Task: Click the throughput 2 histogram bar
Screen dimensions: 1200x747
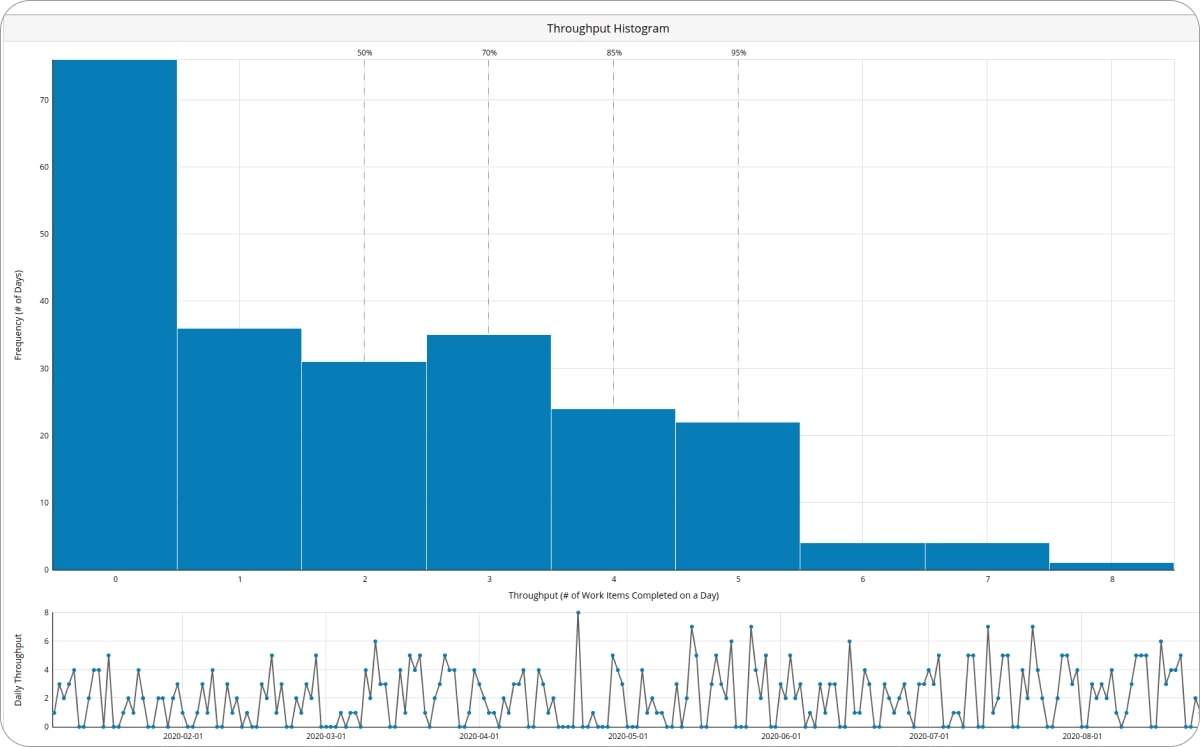Action: pos(364,465)
